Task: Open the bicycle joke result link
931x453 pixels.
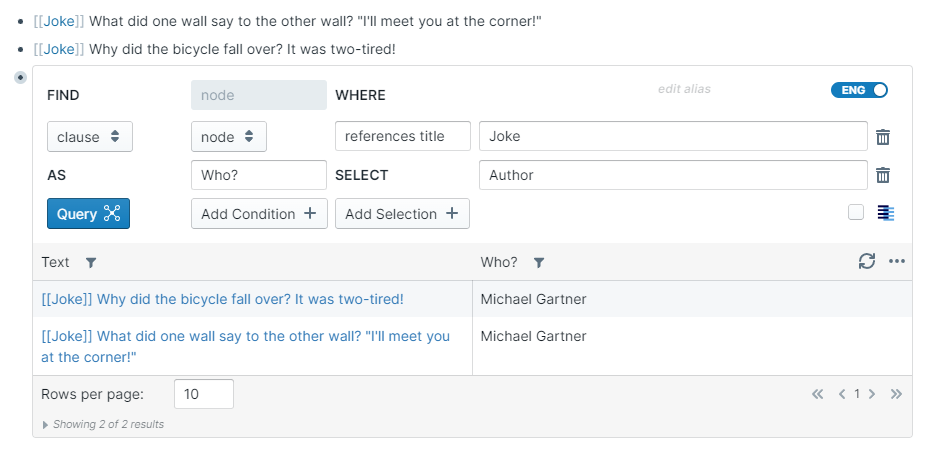Action: 222,299
